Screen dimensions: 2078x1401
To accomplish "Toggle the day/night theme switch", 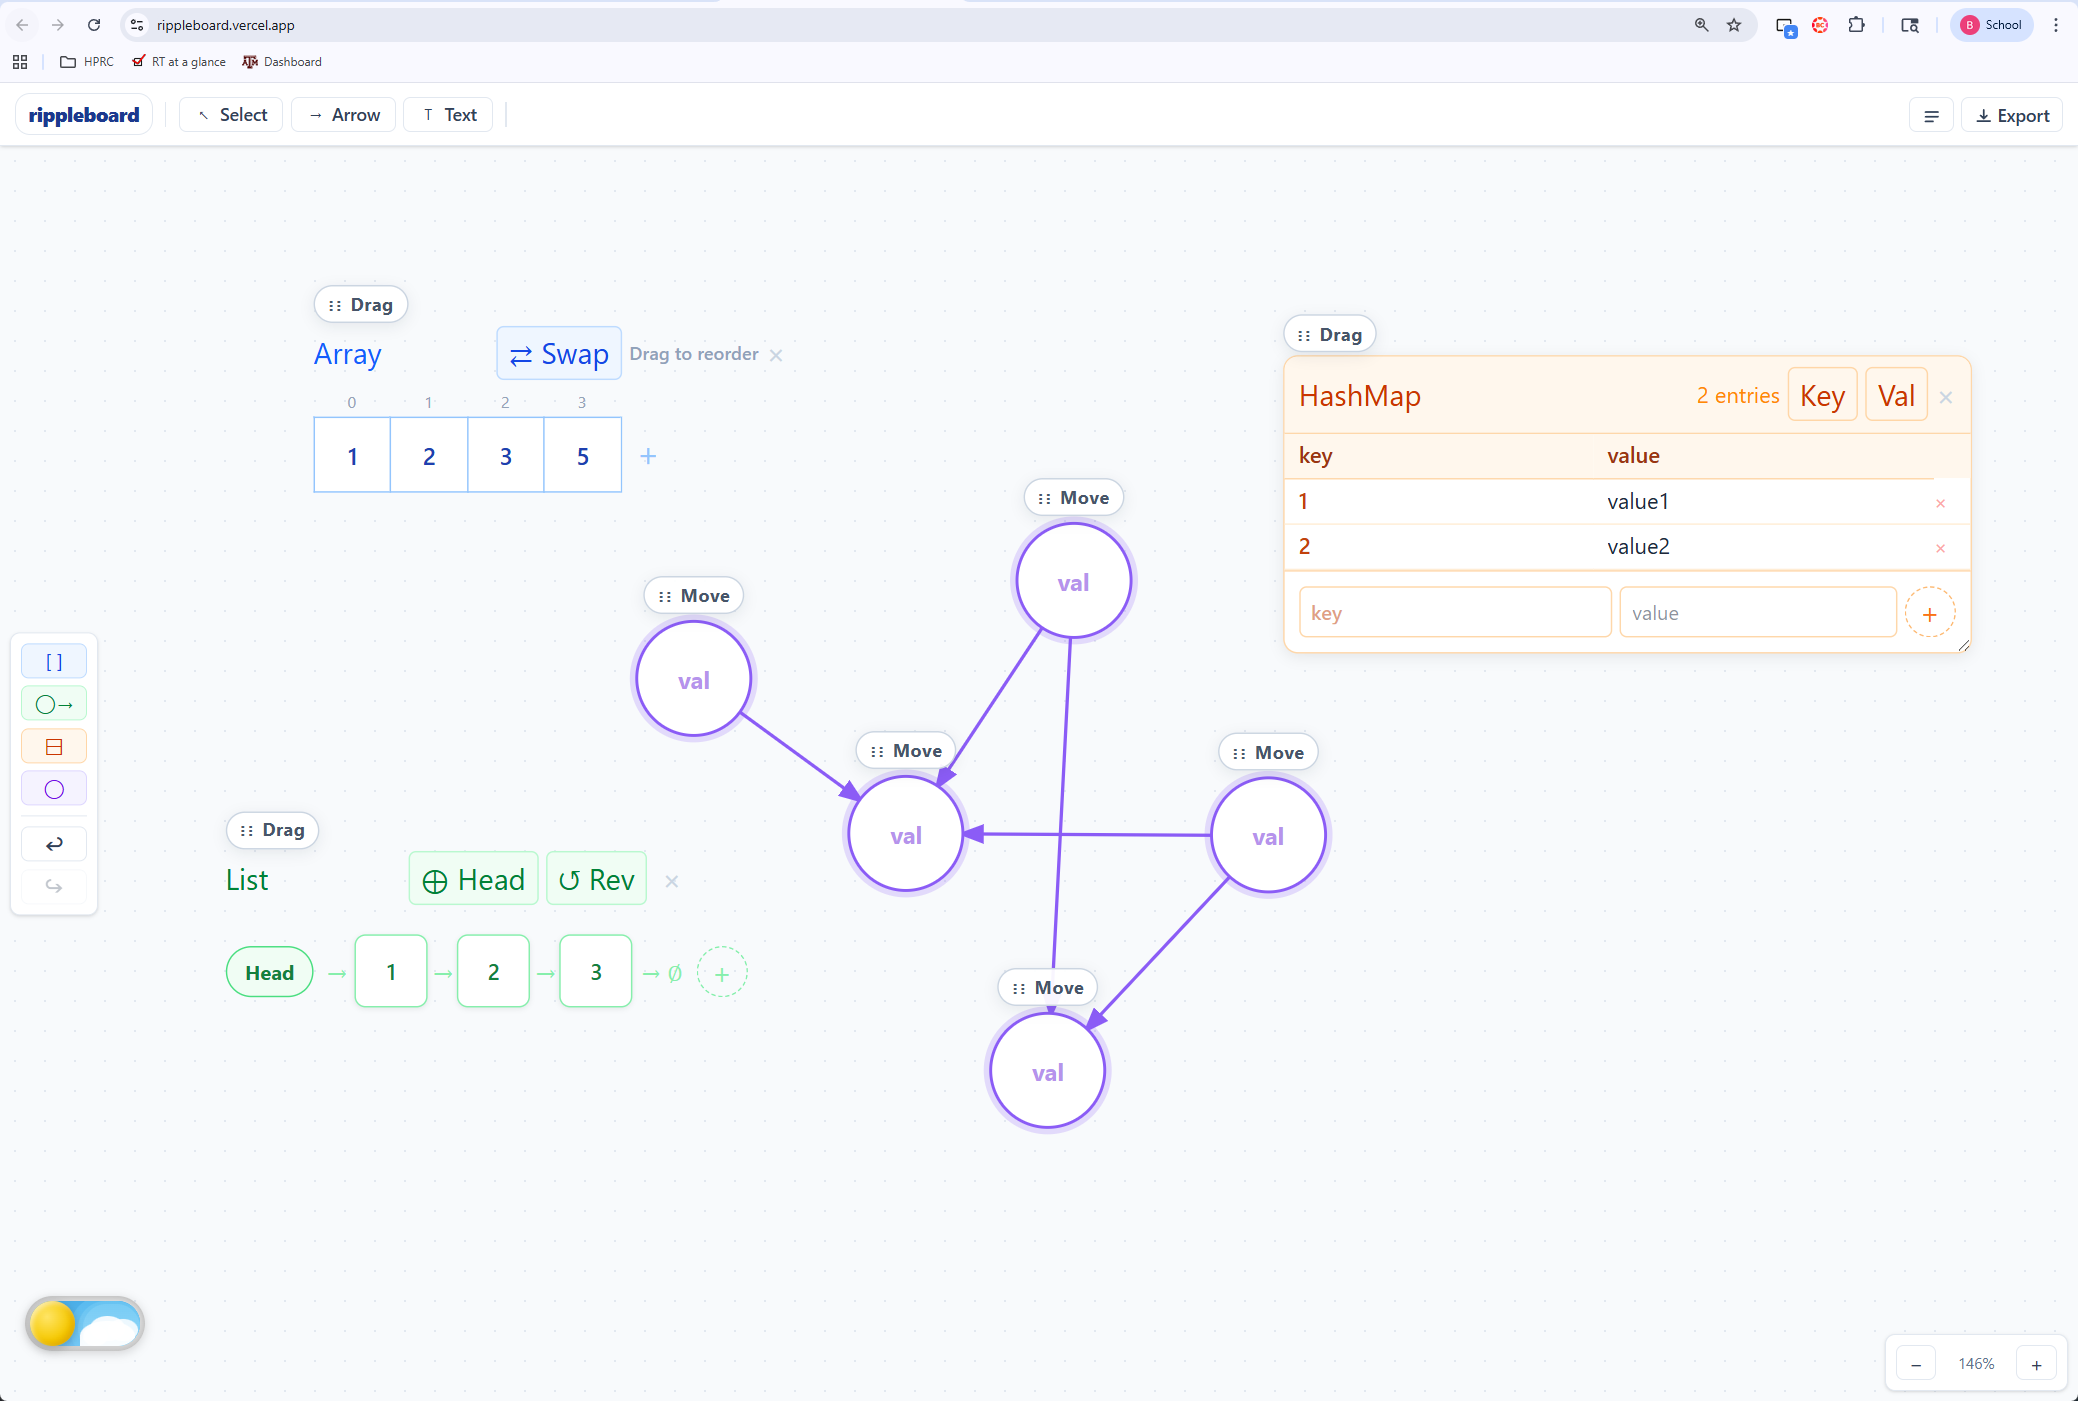I will pyautogui.click(x=85, y=1324).
